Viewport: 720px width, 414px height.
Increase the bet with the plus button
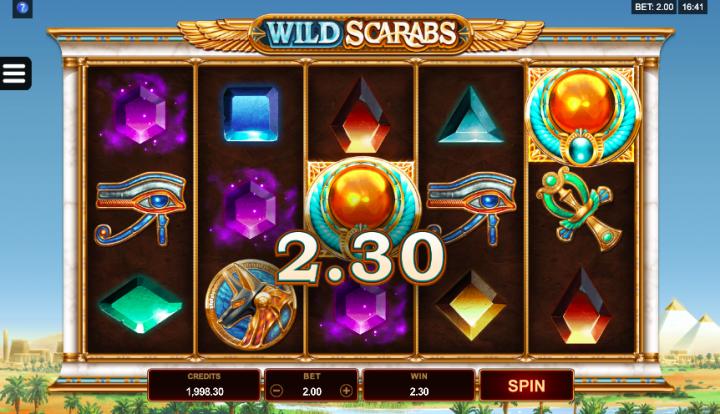pos(346,391)
